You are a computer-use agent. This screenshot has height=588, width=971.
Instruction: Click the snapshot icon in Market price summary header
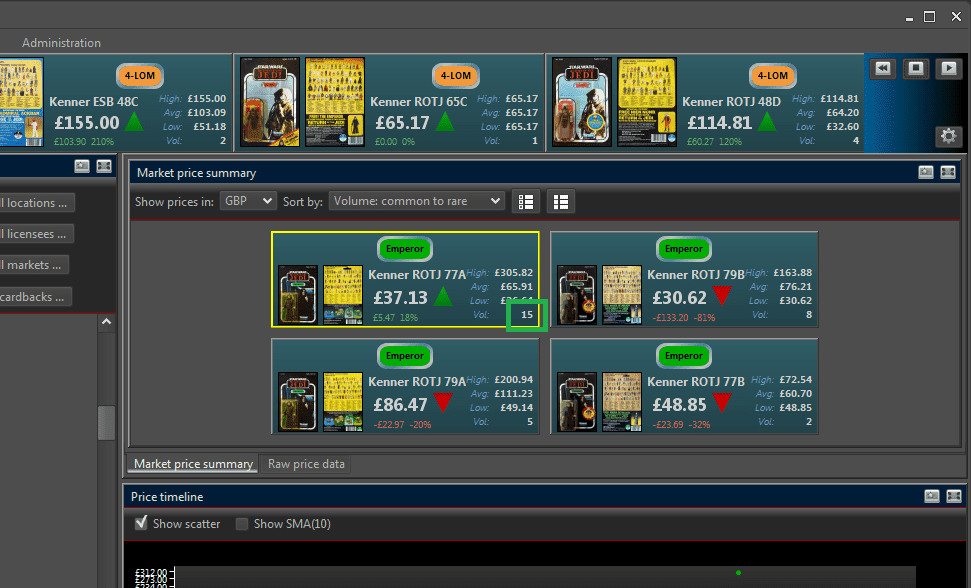[926, 173]
